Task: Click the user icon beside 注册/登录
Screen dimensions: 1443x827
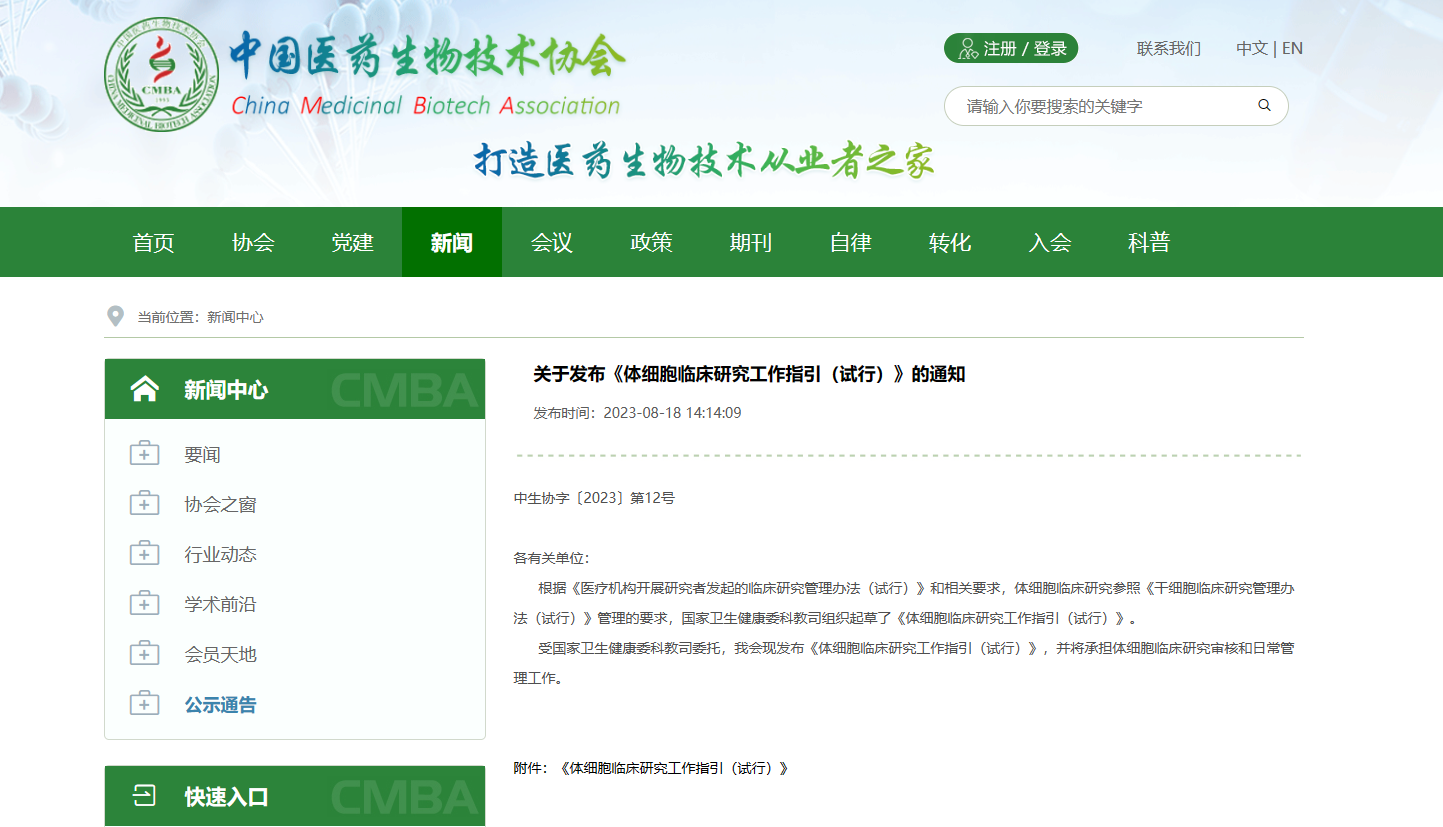Action: pos(967,48)
